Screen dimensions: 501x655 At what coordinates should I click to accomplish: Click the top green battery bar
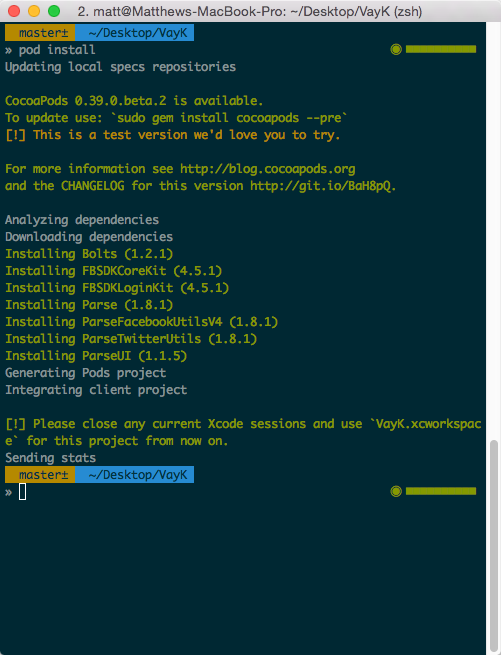coord(441,49)
